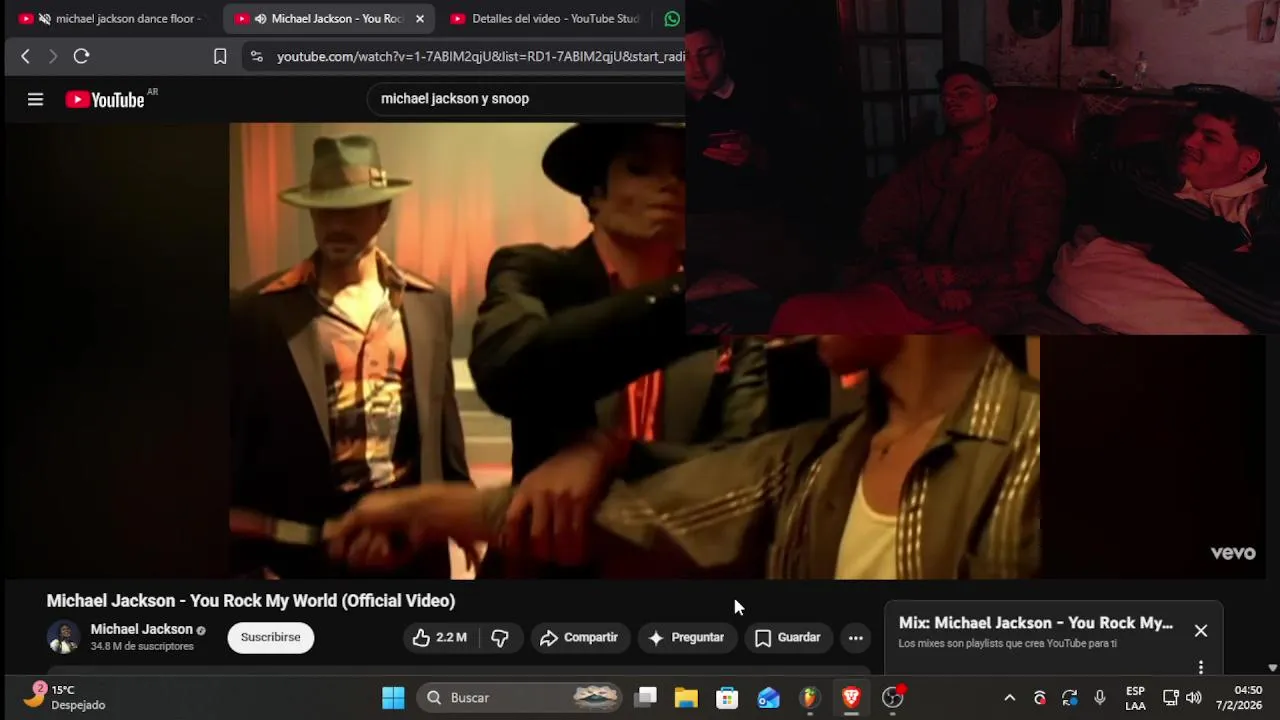Click the tray sync arrows icon
The width and height of the screenshot is (1280, 720).
pos(1070,697)
